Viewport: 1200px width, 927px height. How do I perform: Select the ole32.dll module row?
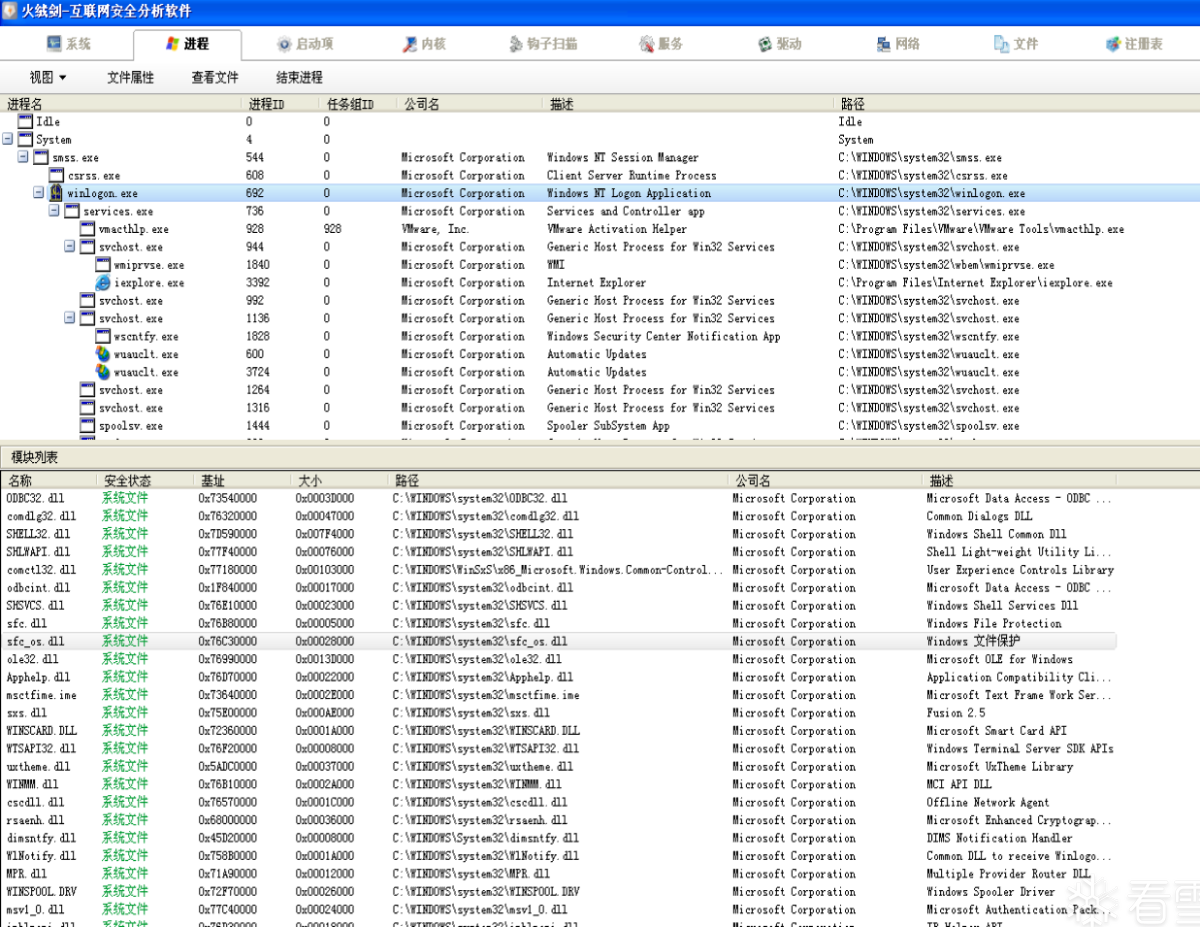point(559,659)
